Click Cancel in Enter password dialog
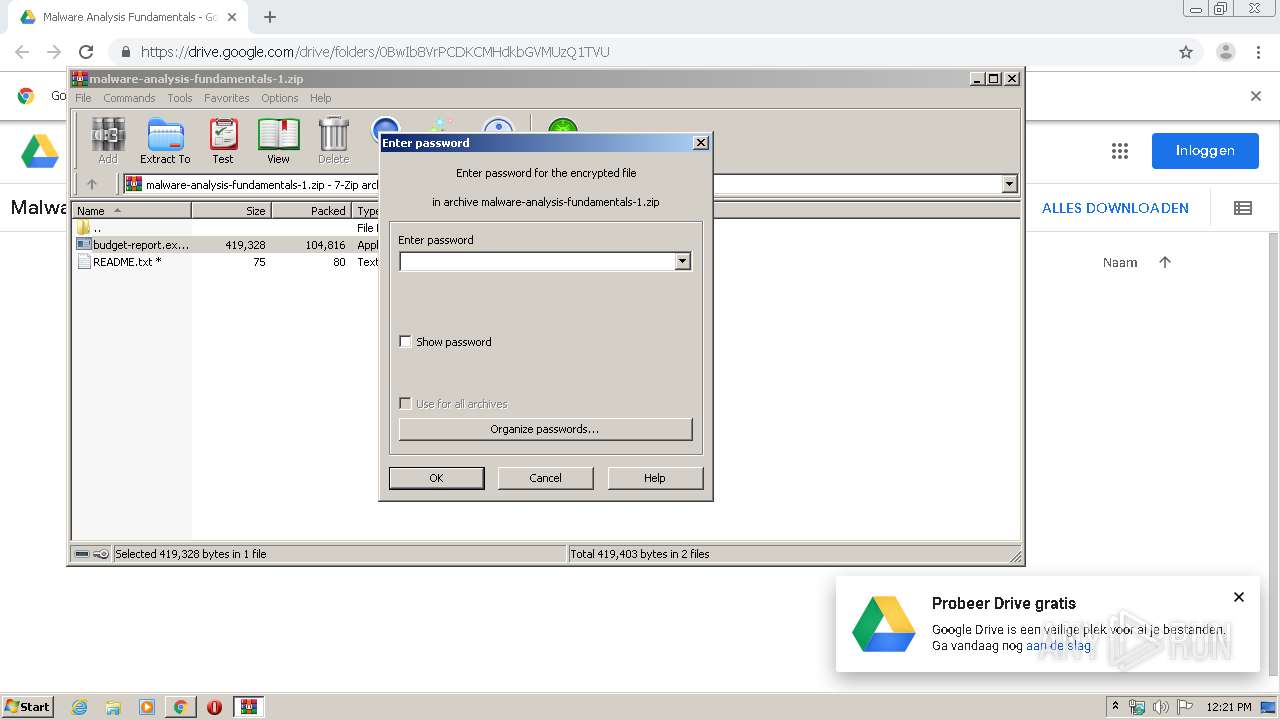This screenshot has height=720, width=1280. pos(545,478)
